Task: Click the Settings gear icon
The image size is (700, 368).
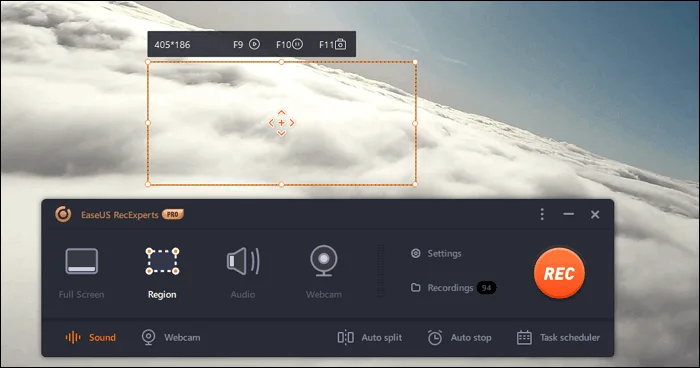Action: coord(416,253)
